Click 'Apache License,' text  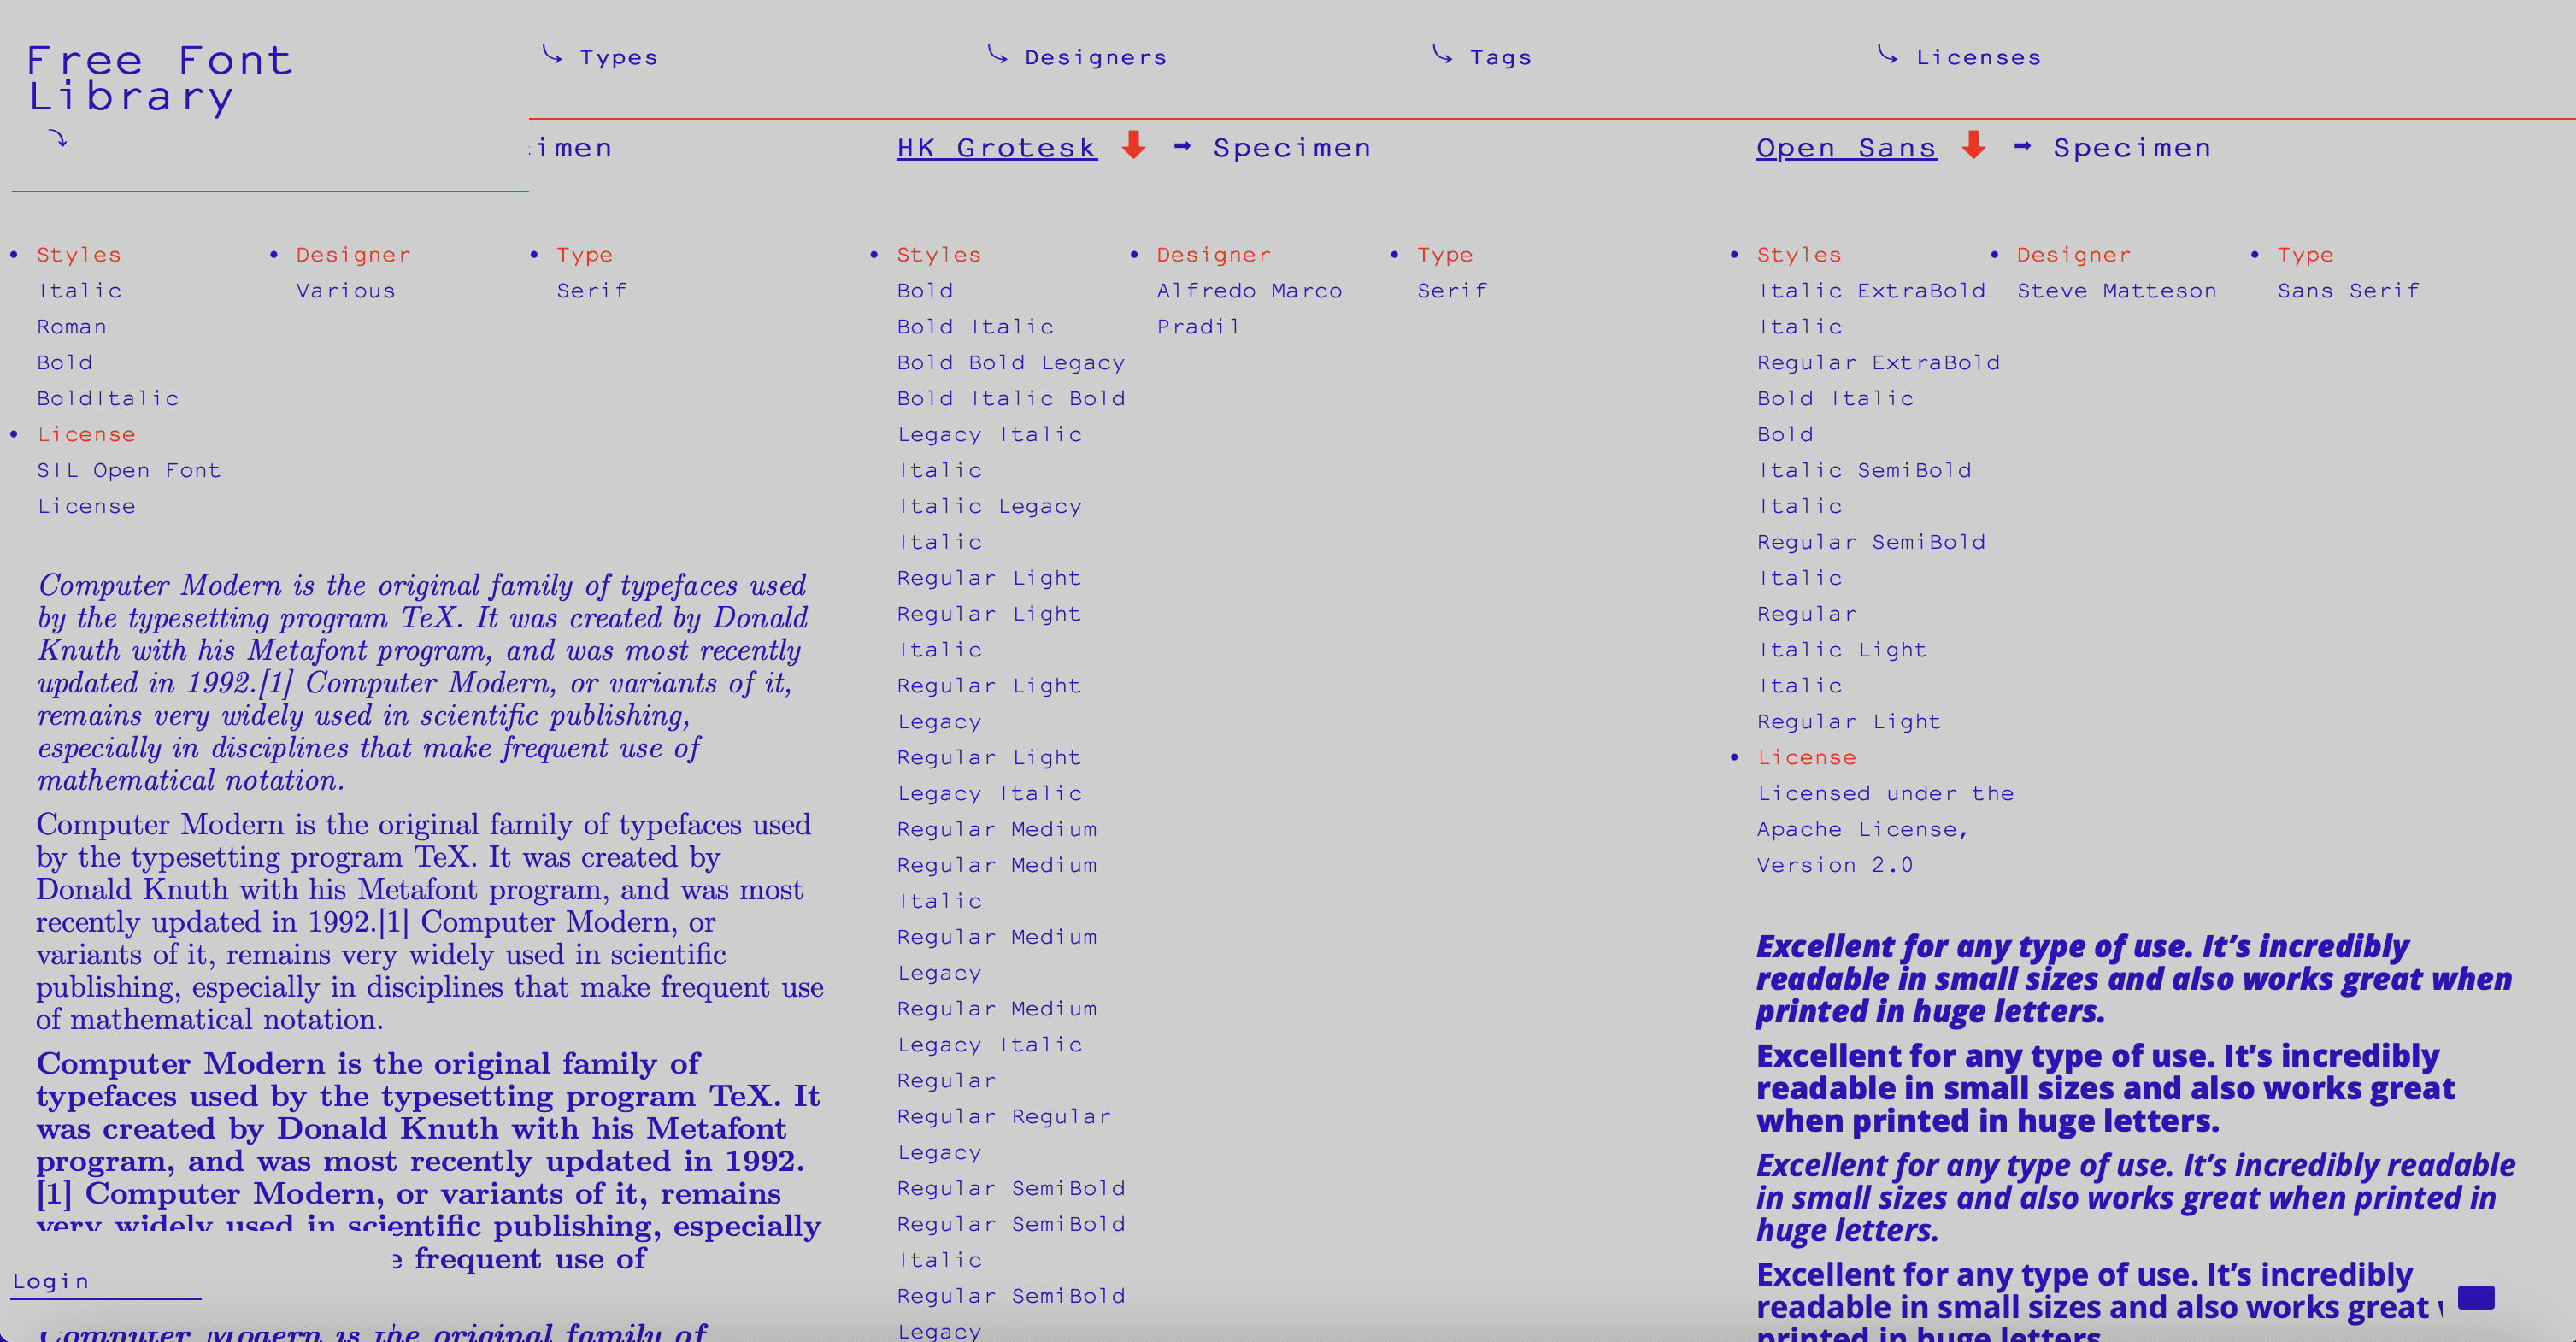(x=1862, y=829)
